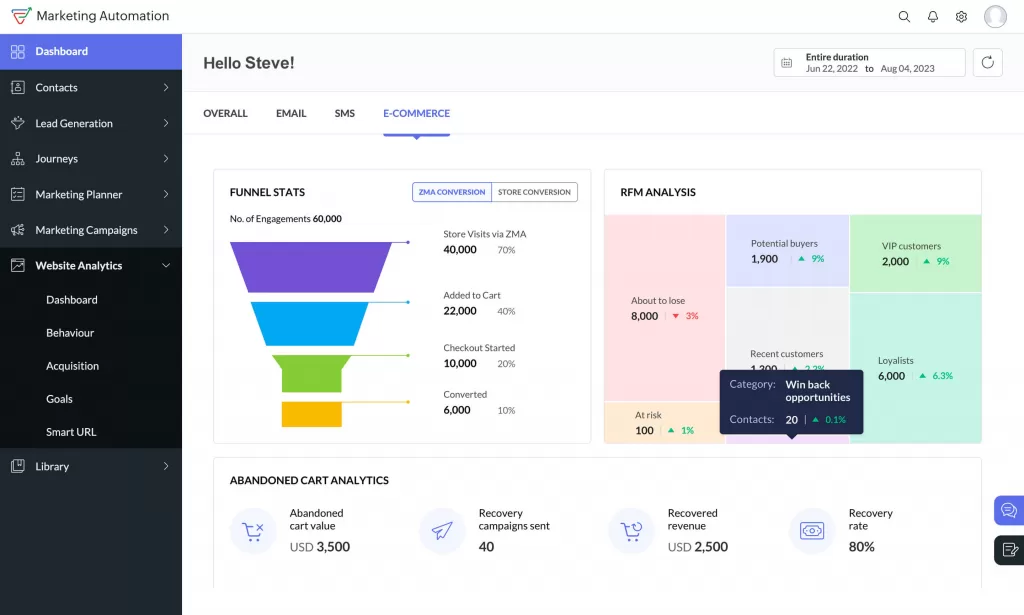Refresh the dashboard using the reload icon
This screenshot has width=1024, height=615.
click(987, 62)
